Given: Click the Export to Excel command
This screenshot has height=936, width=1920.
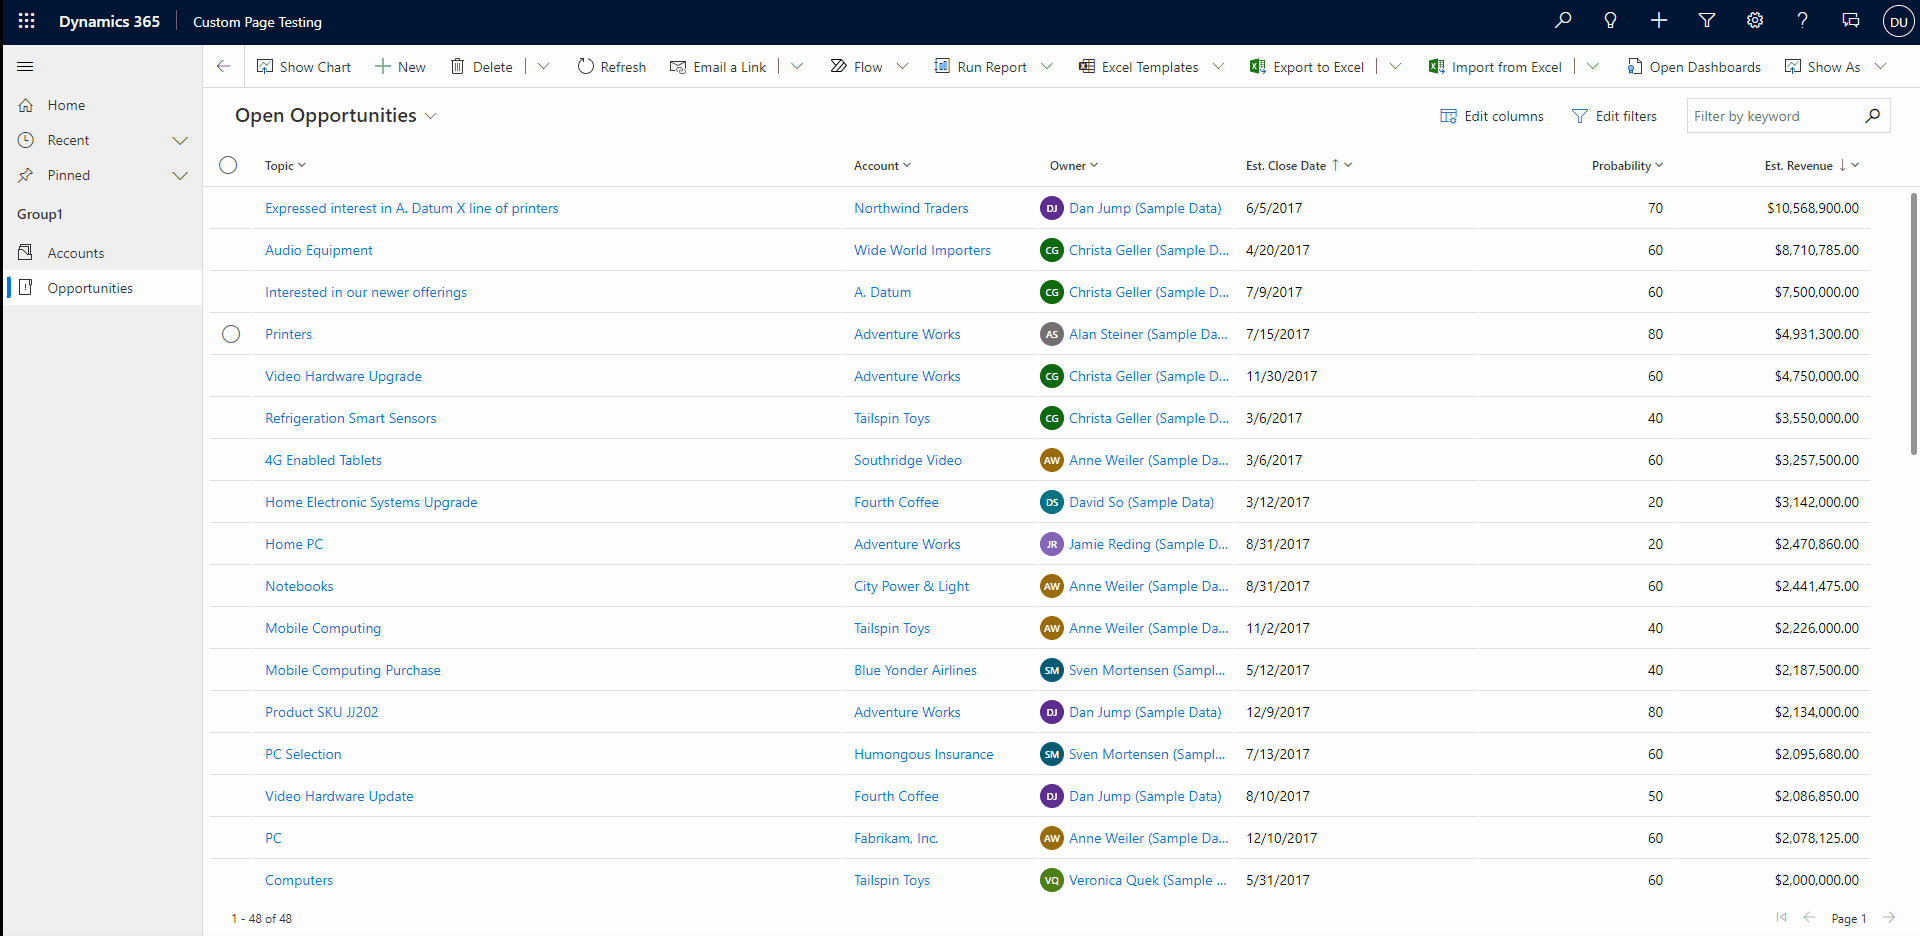Looking at the screenshot, I should [x=1307, y=67].
